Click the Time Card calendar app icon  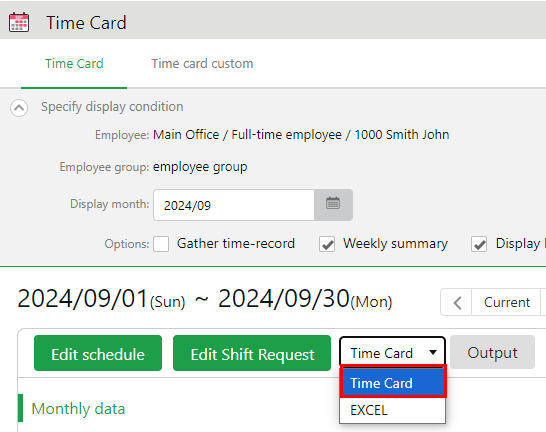(19, 23)
